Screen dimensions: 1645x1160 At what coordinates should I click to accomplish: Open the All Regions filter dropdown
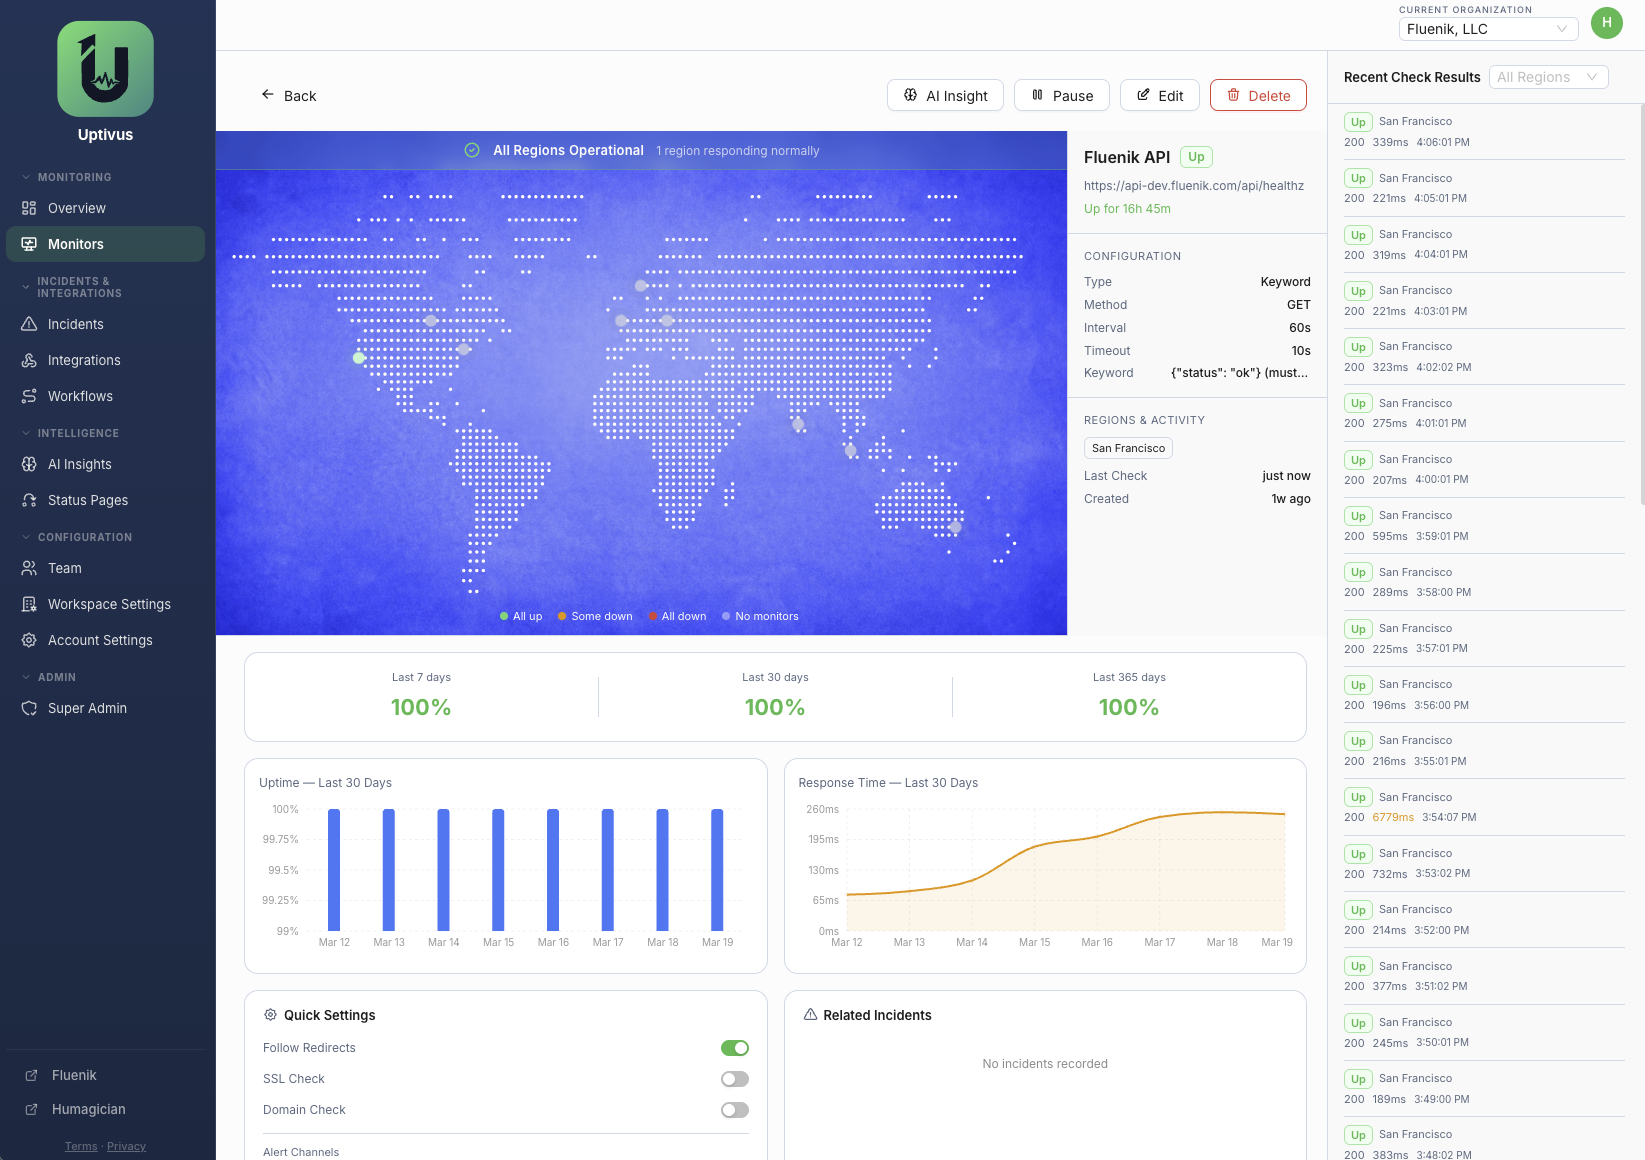click(1547, 77)
